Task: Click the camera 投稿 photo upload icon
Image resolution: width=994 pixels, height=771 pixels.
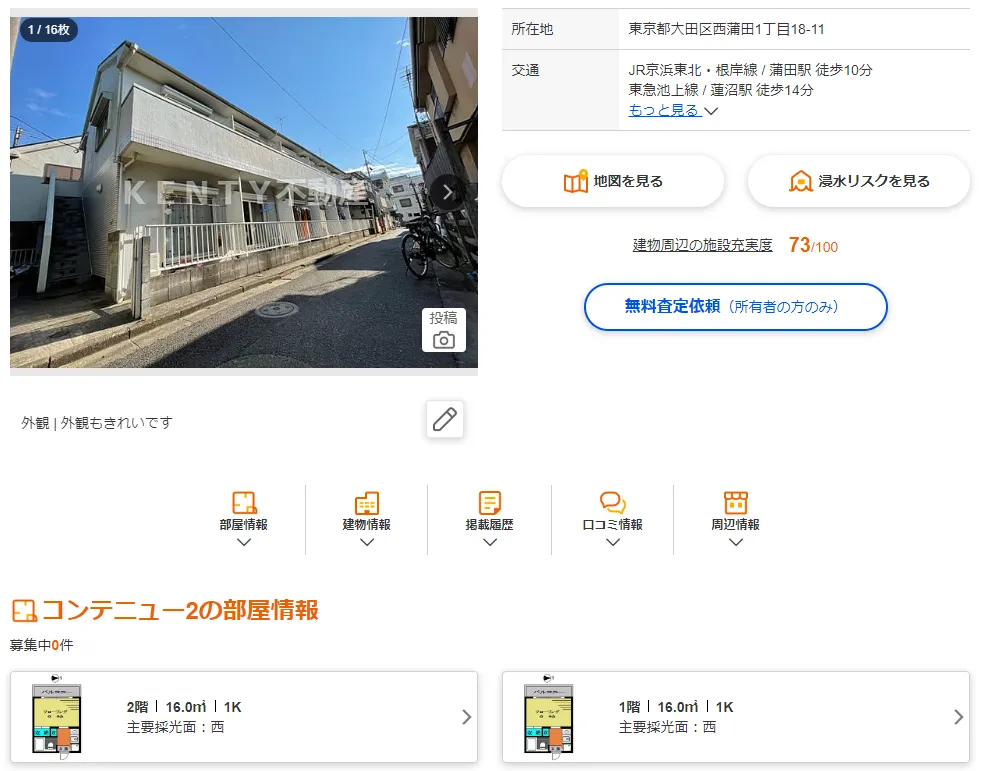Action: pos(443,330)
